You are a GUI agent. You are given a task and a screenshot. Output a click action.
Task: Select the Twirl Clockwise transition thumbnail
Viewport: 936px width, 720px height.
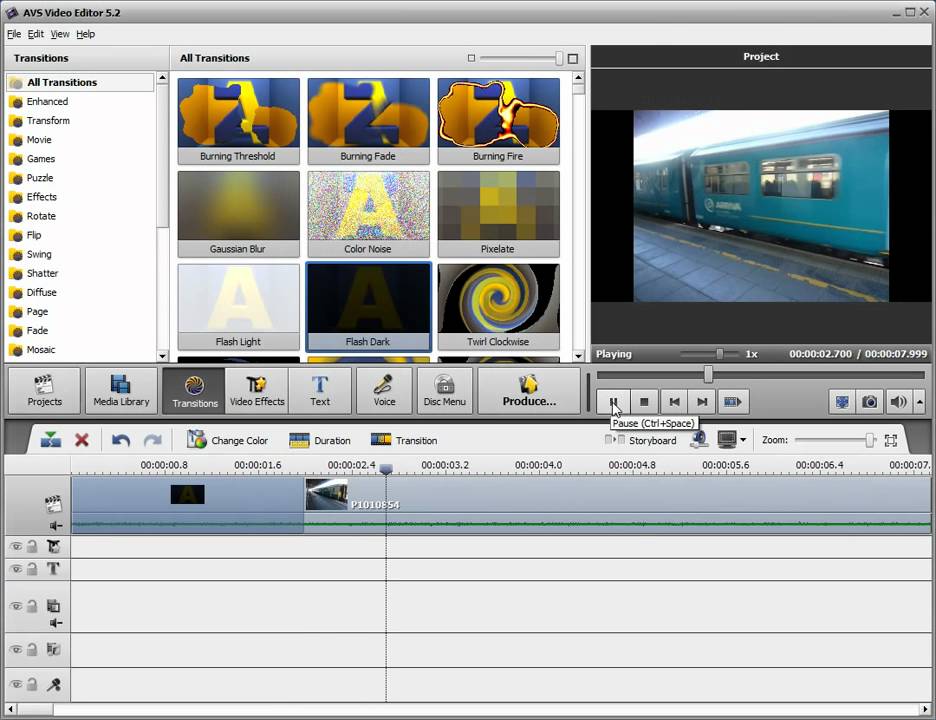(498, 306)
